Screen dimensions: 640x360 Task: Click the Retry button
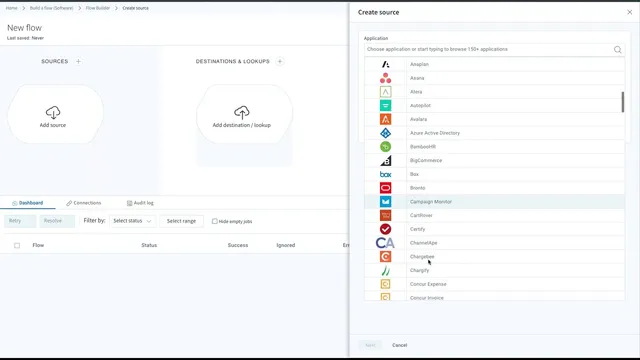pos(20,221)
